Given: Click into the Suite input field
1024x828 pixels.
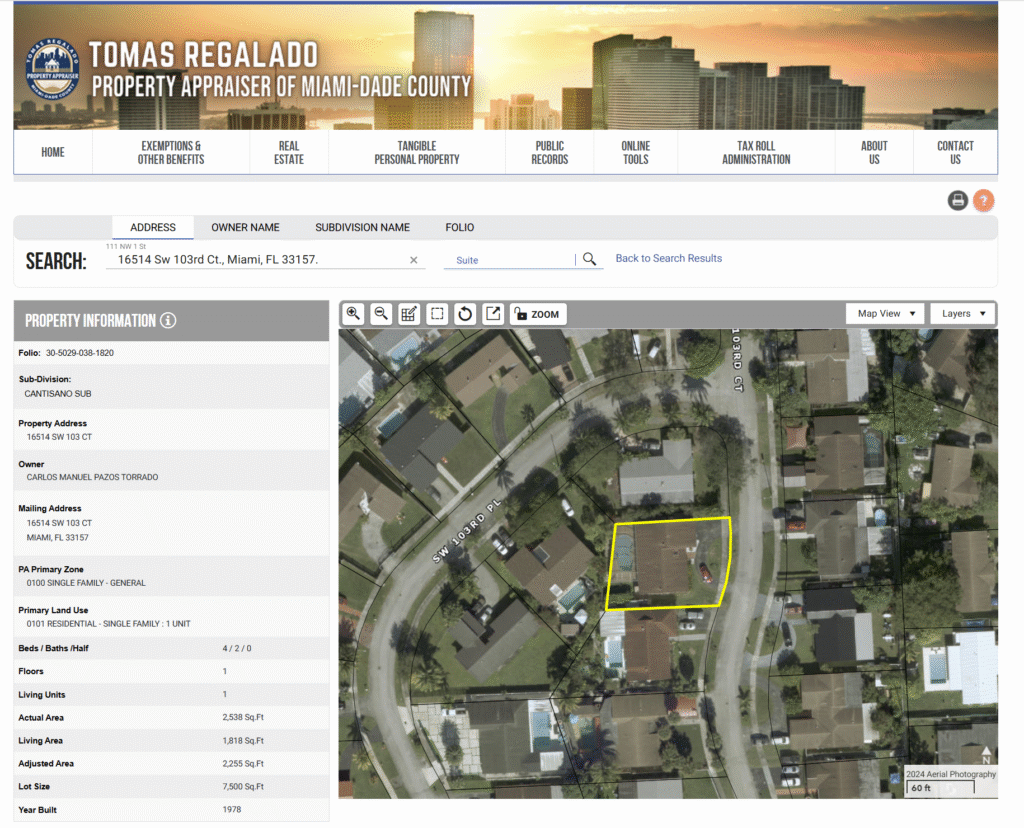Looking at the screenshot, I should tap(510, 260).
